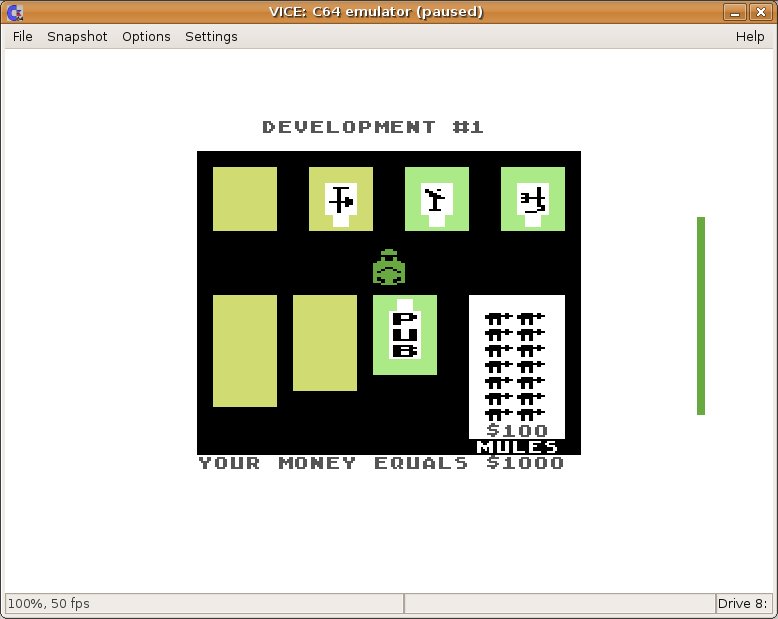Click the empty top-left yellow building
Viewport: 778px width, 619px height.
(x=245, y=199)
